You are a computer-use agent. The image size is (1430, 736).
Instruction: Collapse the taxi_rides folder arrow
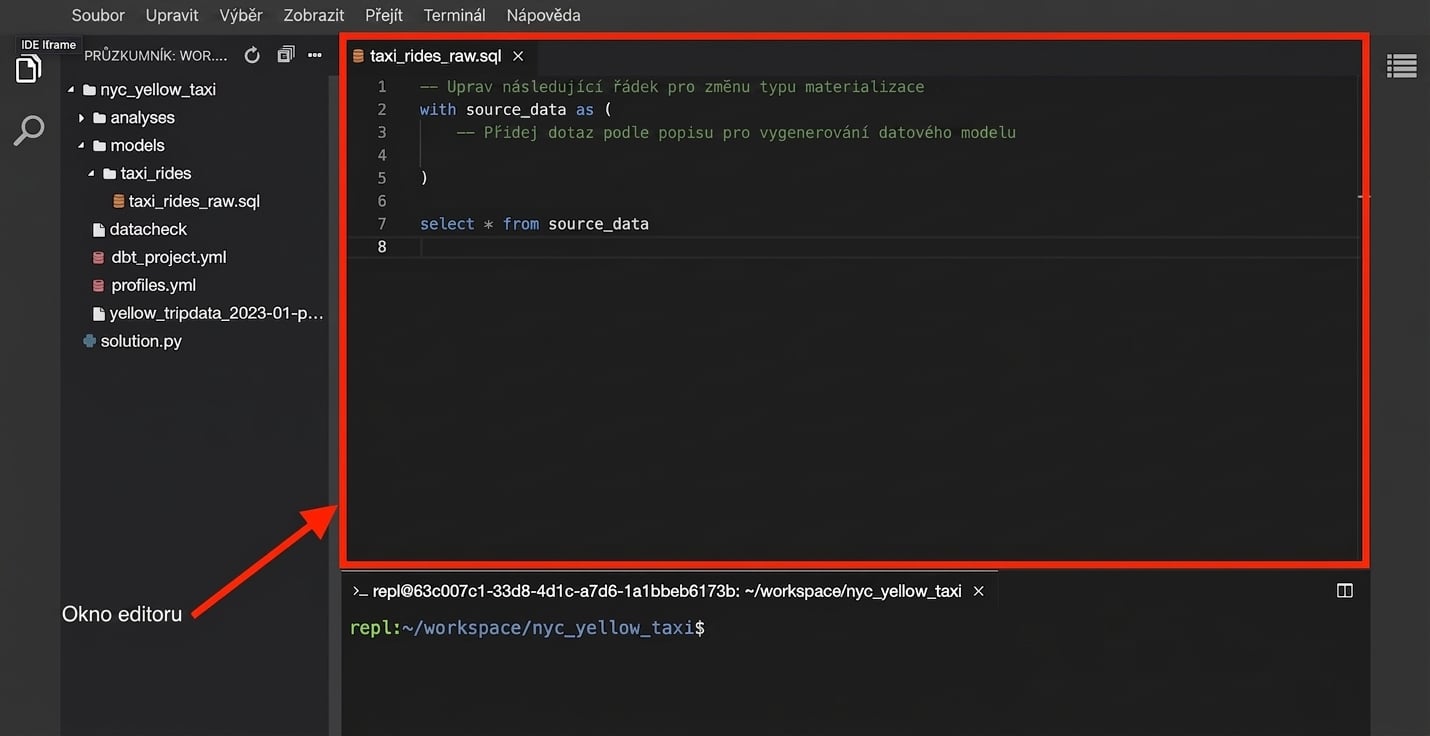(91, 173)
